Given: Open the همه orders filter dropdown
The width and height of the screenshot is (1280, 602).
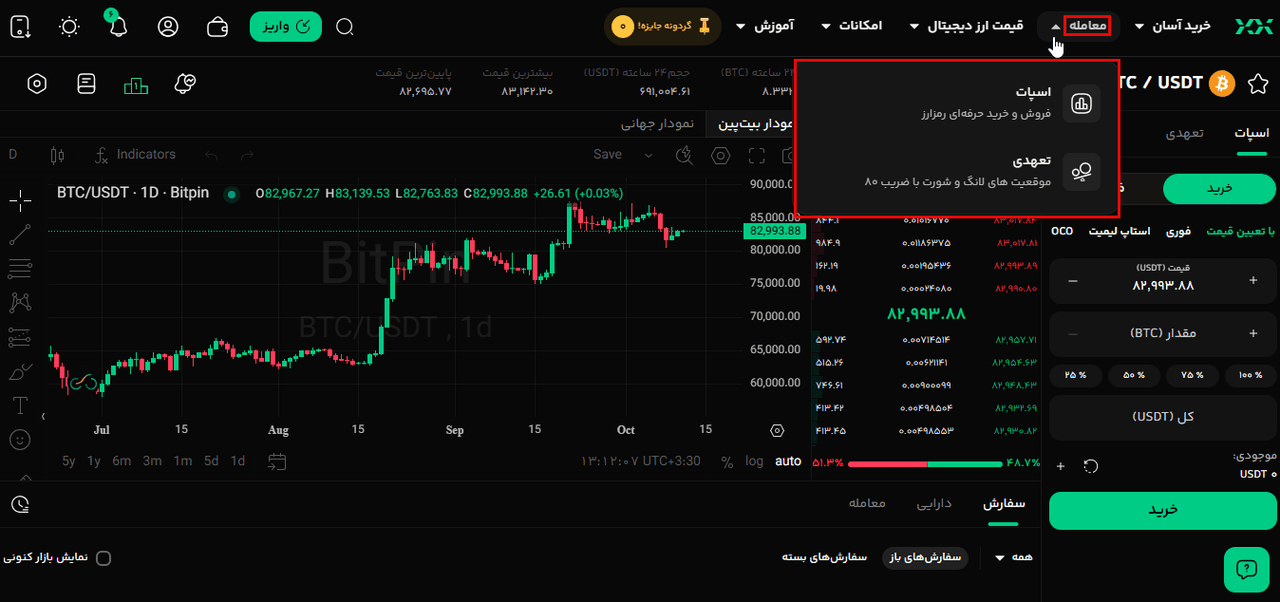Looking at the screenshot, I should click(x=1014, y=557).
